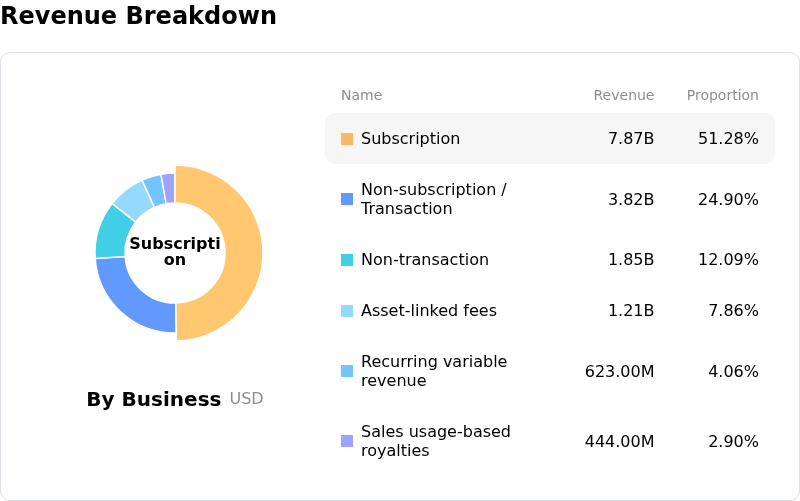Click the Recurring variable revenue color swatch
800x501 pixels.
[x=347, y=371]
